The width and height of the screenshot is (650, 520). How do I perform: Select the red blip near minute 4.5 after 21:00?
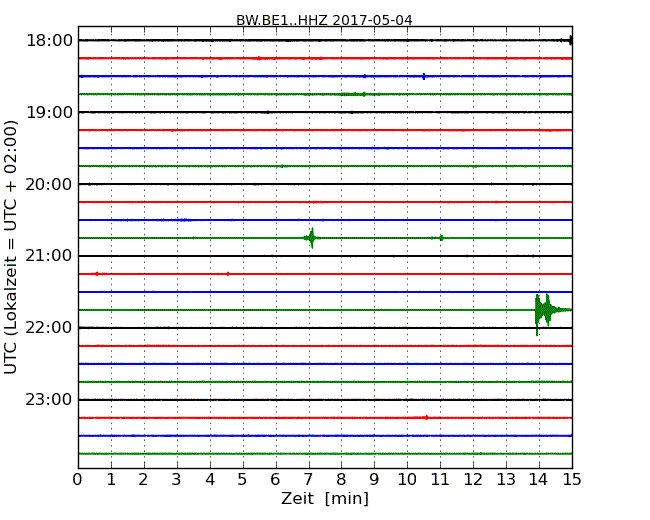228,274
